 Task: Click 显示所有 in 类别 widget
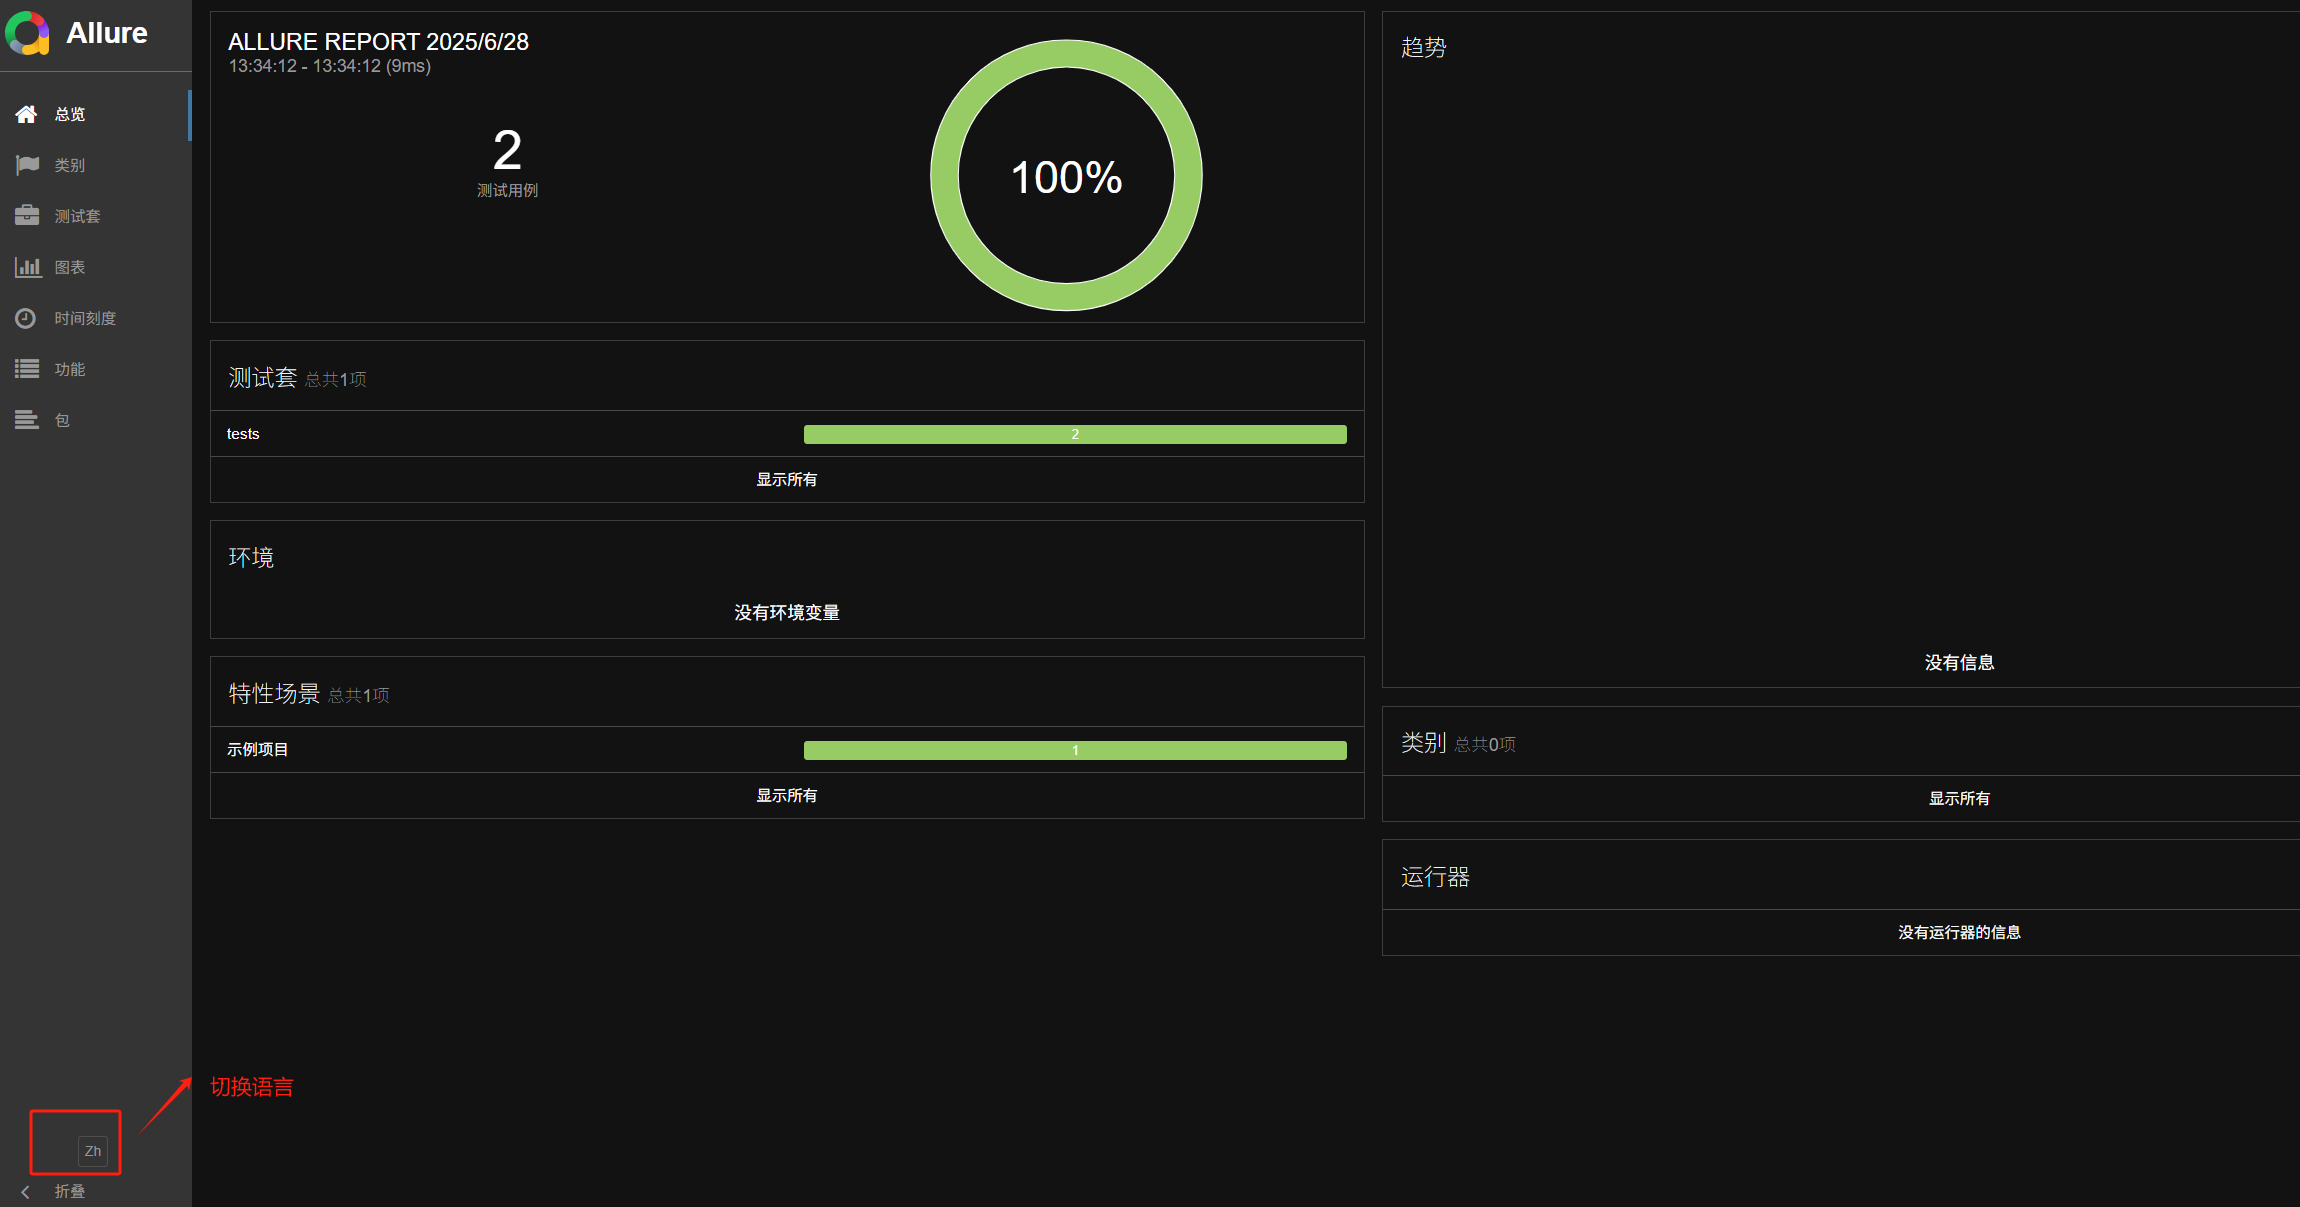click(x=1958, y=799)
